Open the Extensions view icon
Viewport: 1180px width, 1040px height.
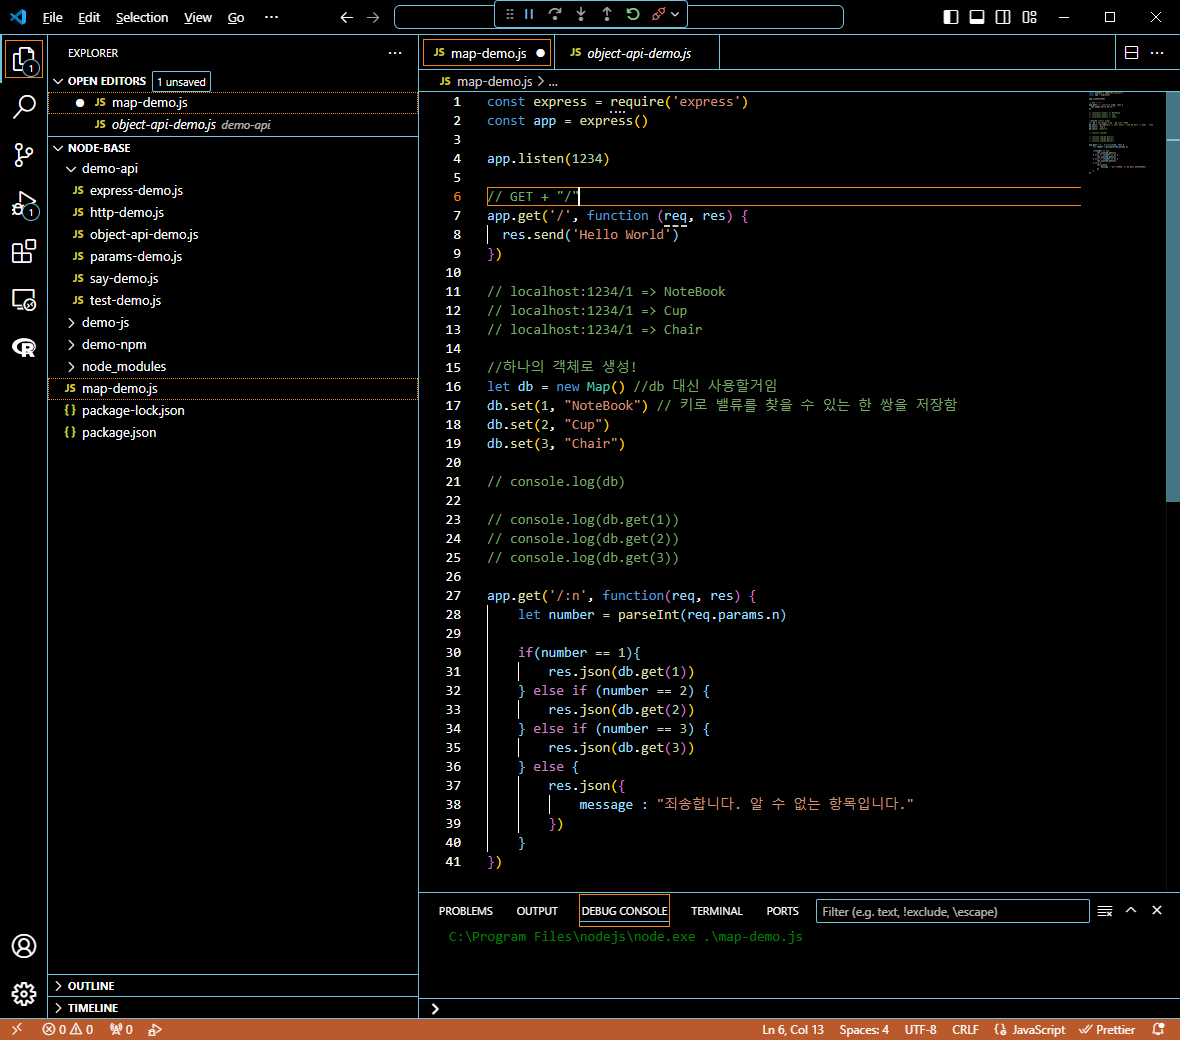(24, 251)
